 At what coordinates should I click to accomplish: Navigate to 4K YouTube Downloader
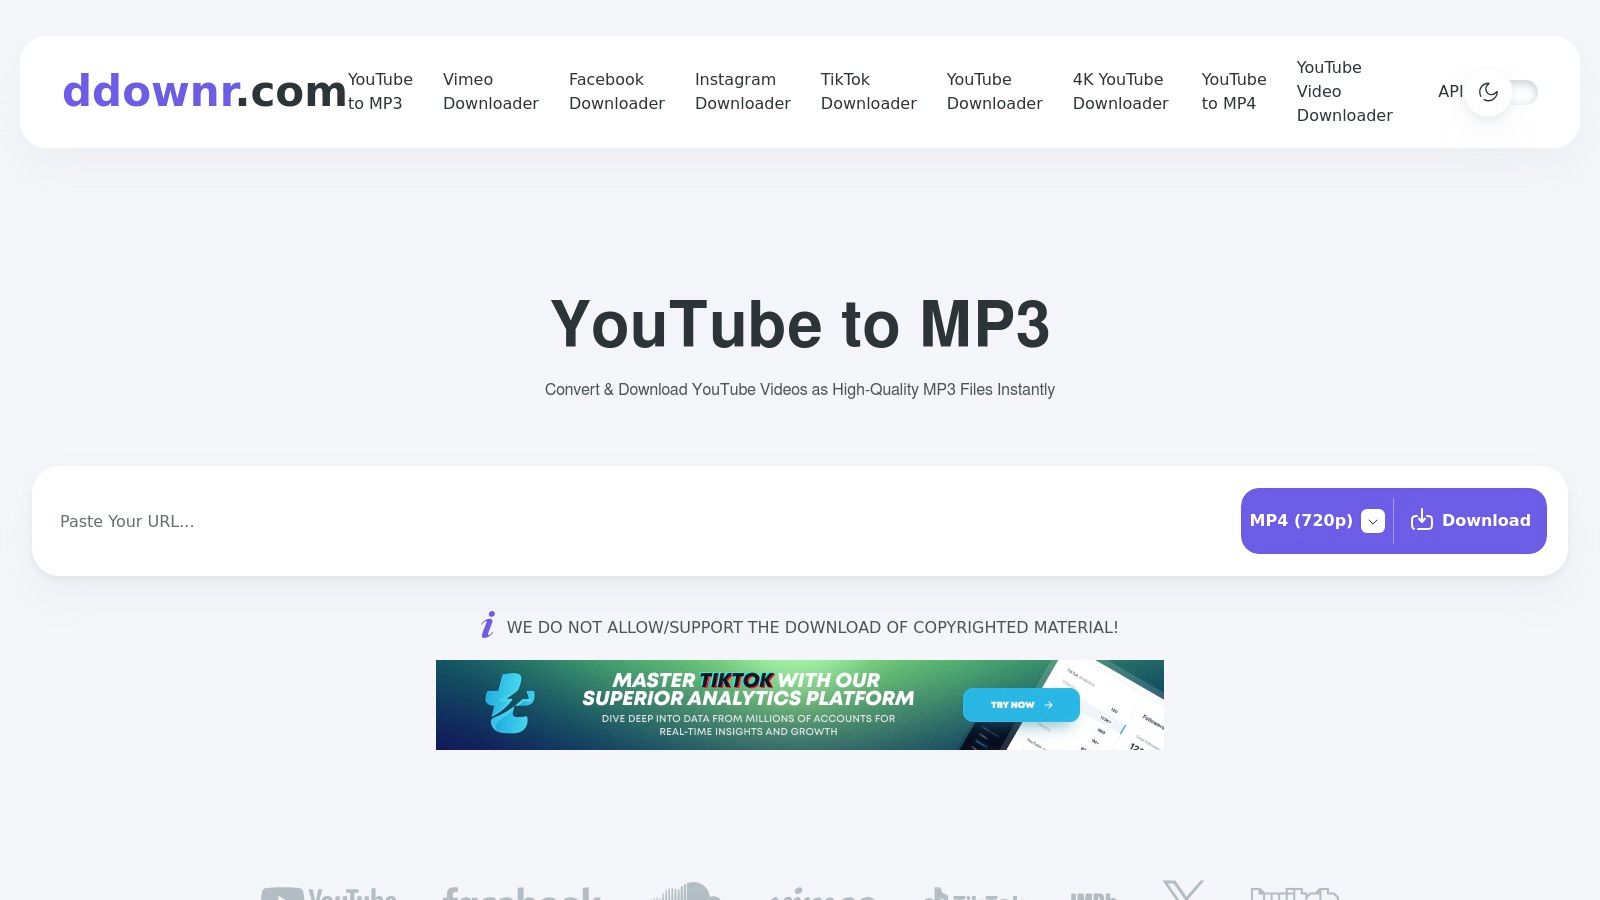[x=1120, y=91]
